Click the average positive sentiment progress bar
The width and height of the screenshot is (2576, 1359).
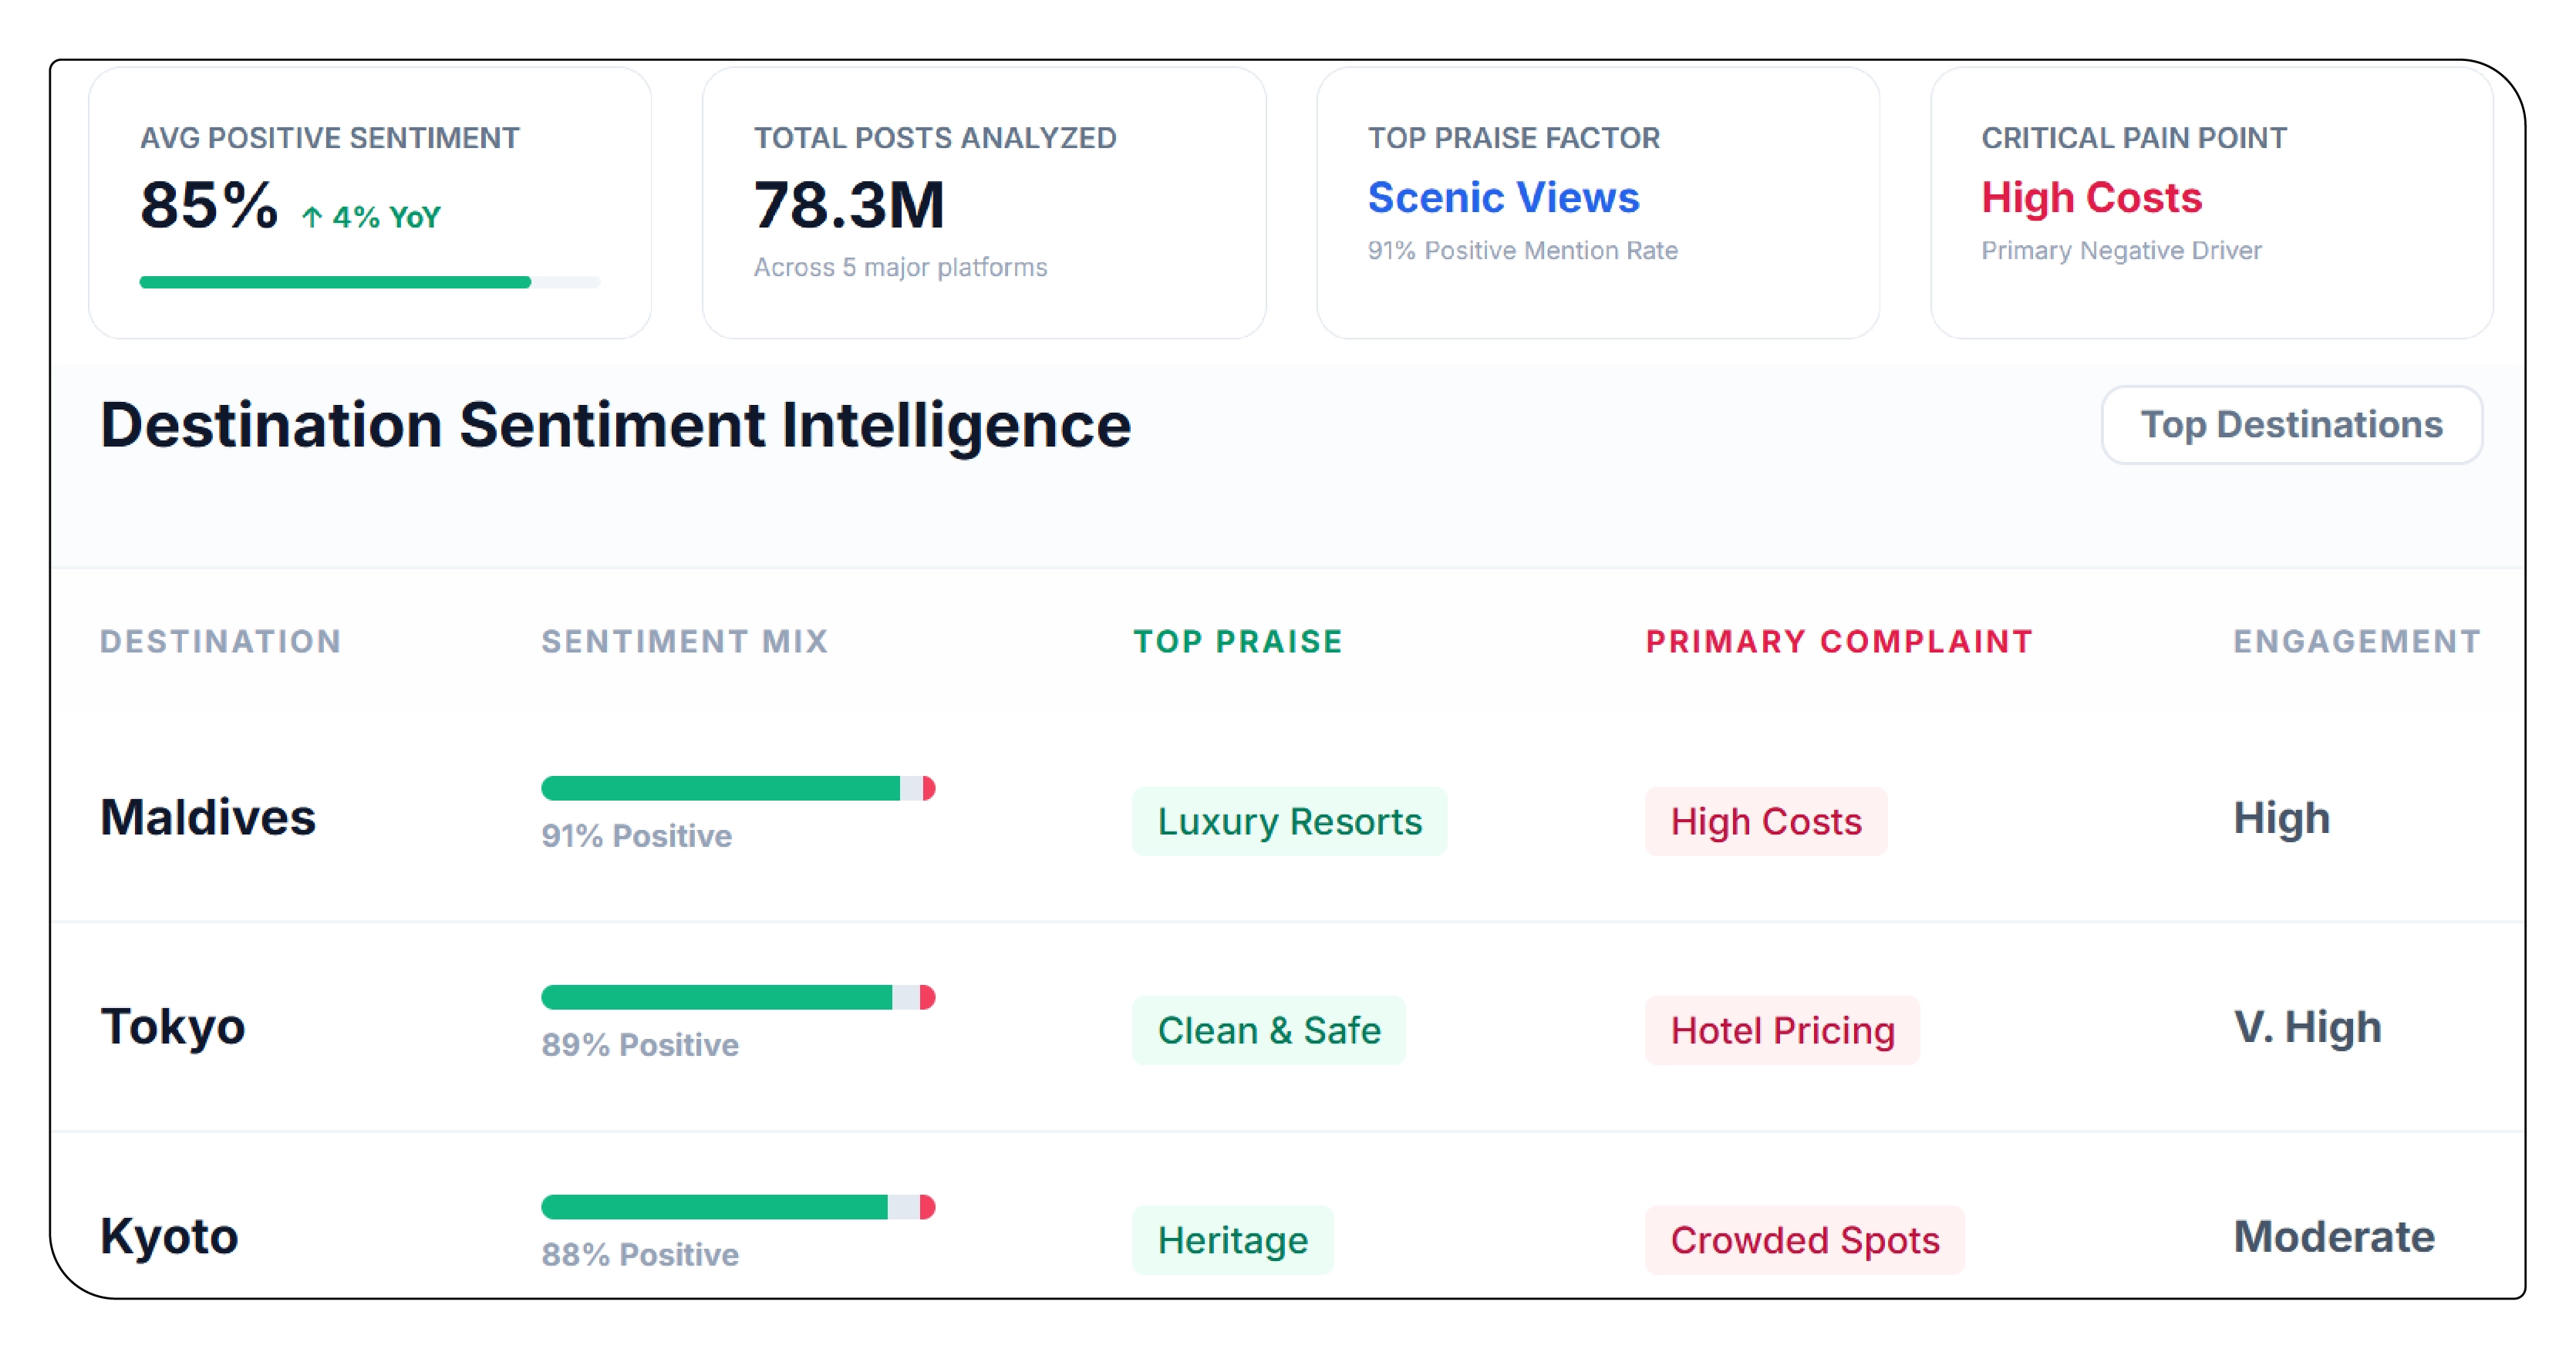(x=370, y=282)
